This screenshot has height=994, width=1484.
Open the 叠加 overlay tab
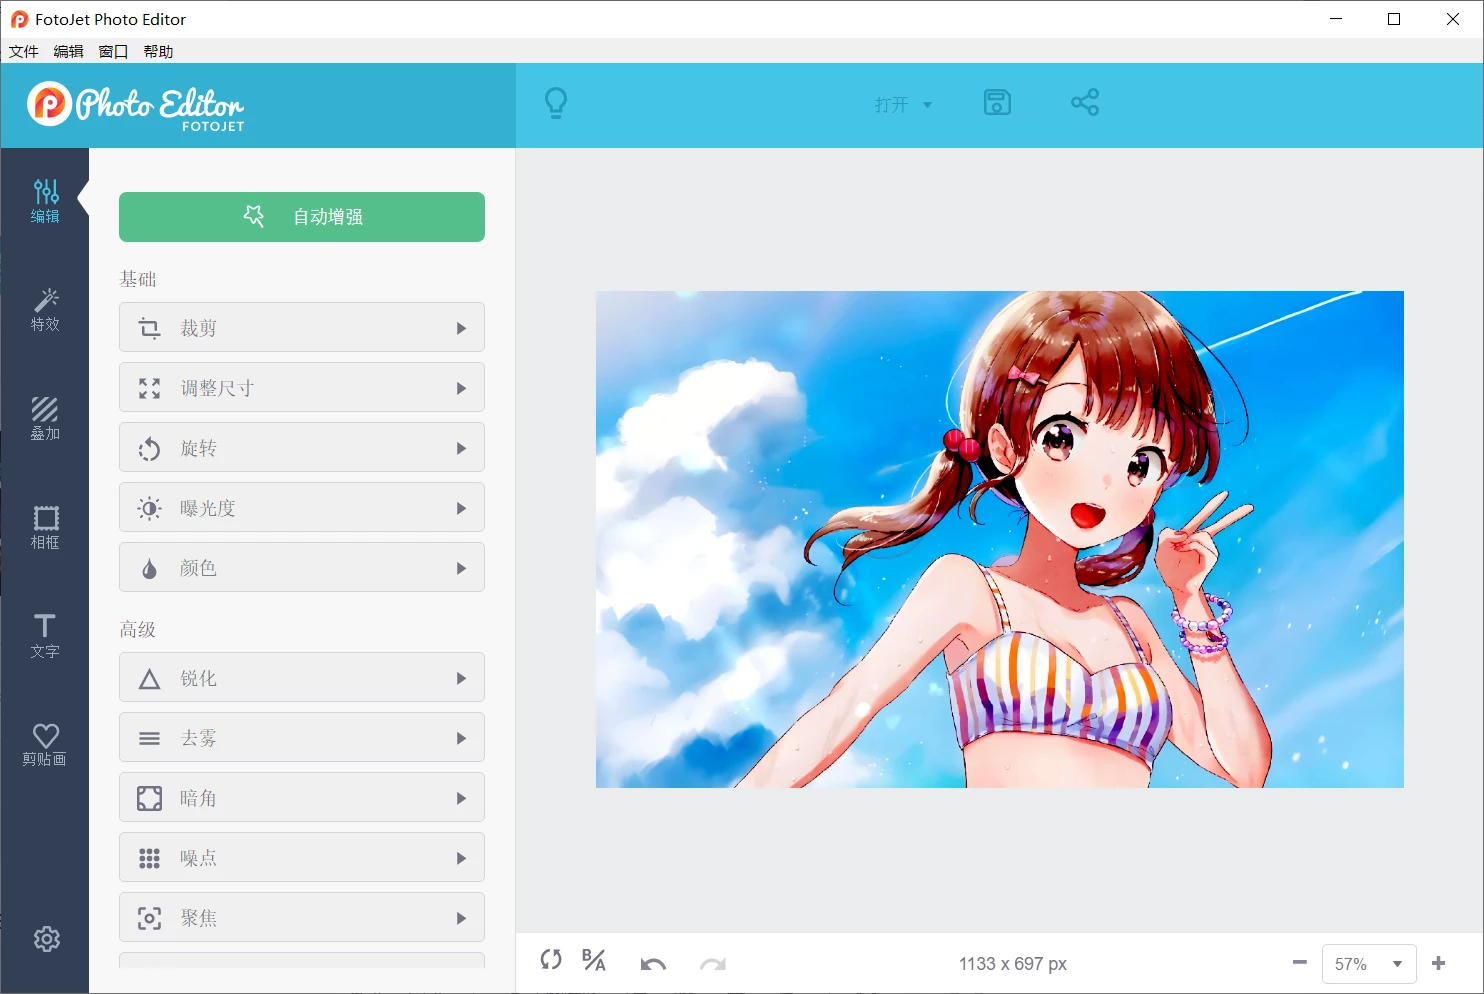(x=45, y=419)
